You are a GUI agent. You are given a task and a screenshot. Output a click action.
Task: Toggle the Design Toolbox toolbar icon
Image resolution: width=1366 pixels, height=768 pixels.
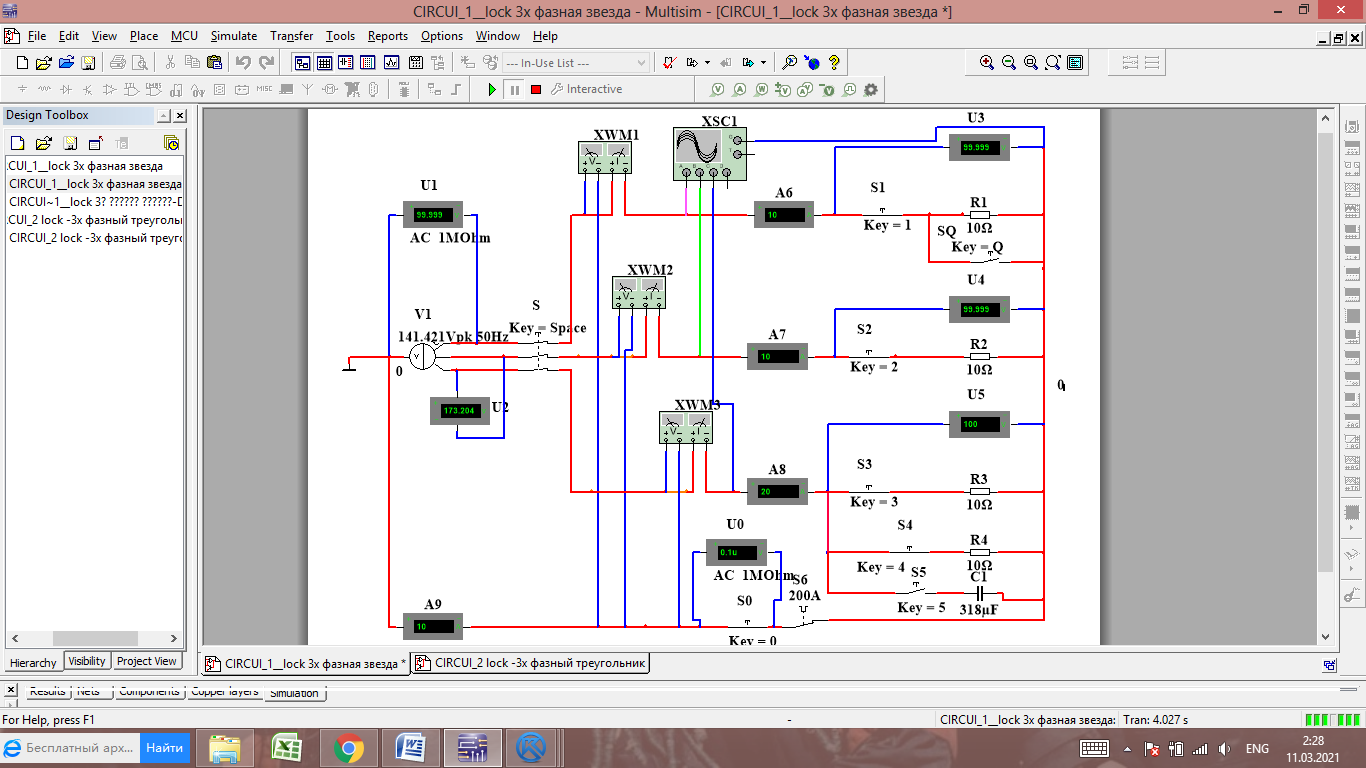[x=302, y=62]
